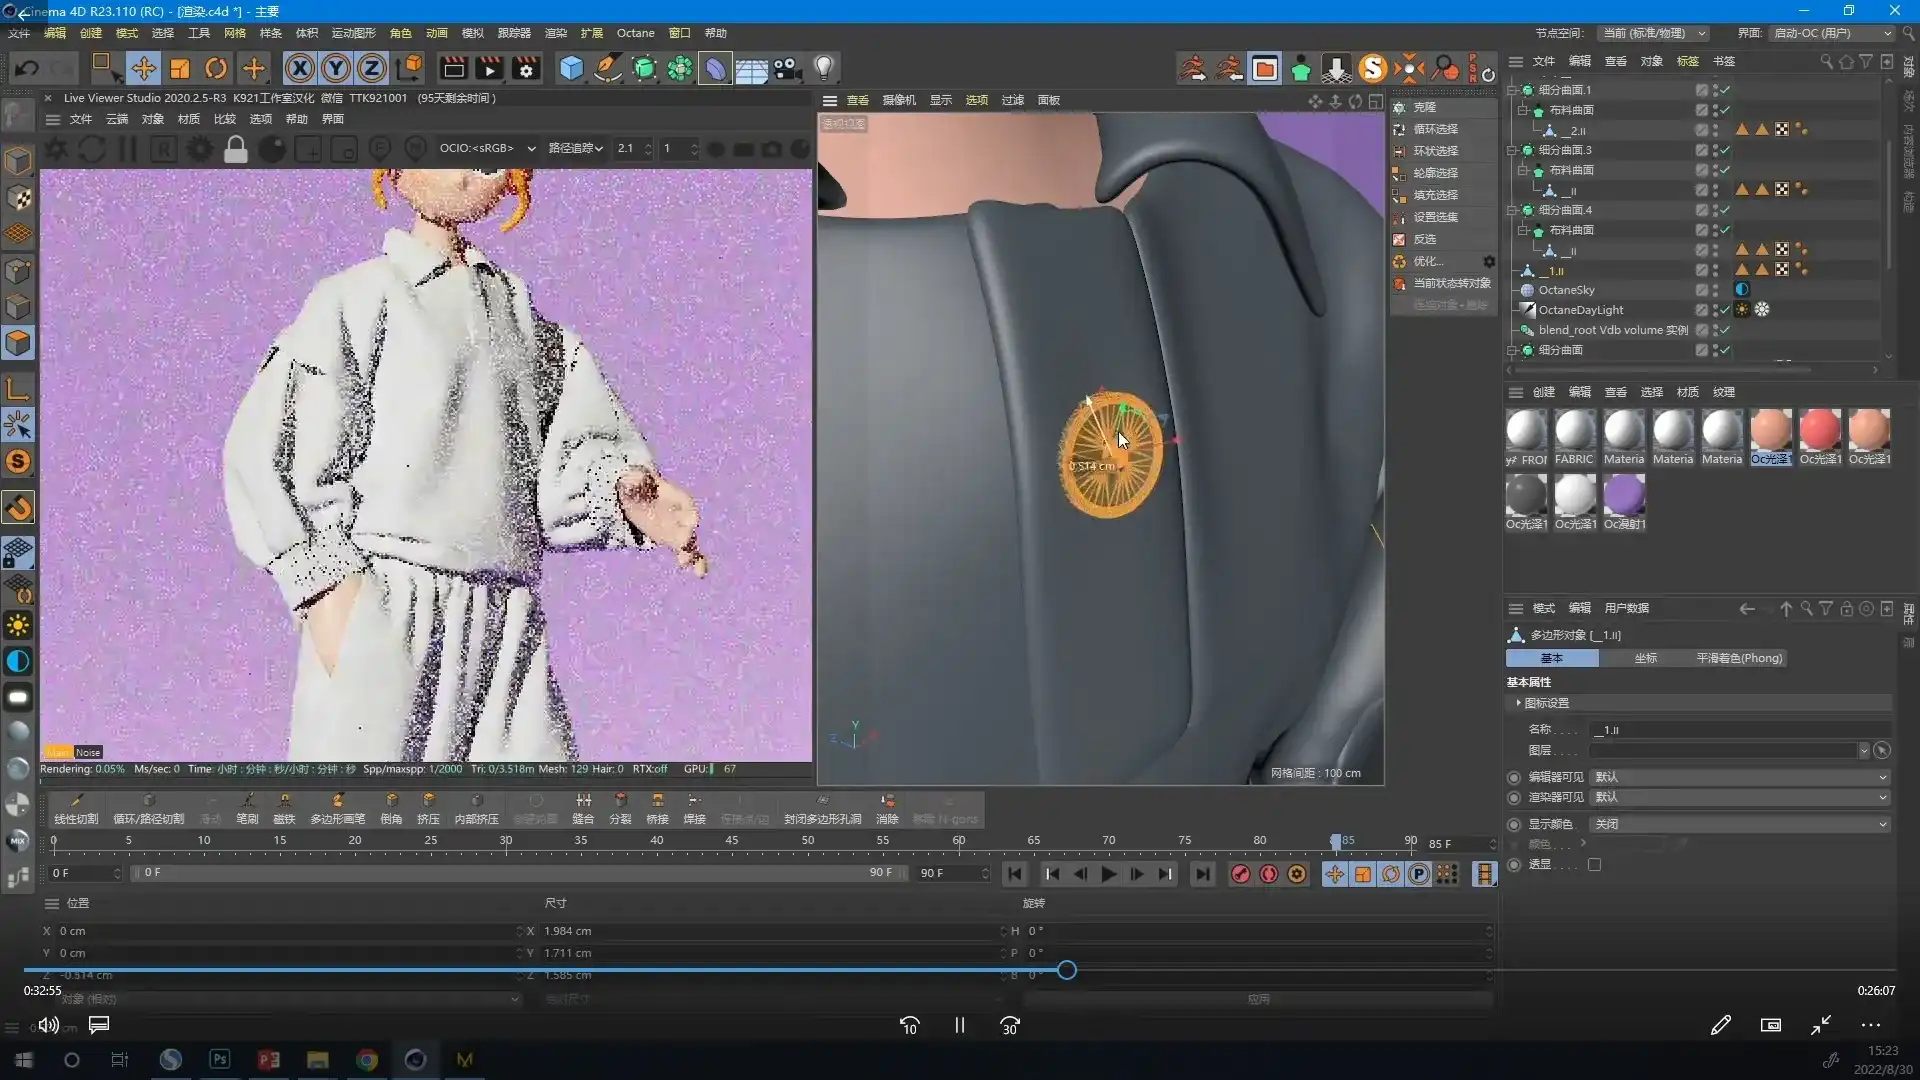Click the lock icon in Live Viewer
Viewport: 1920px width, 1080px height.
pyautogui.click(x=236, y=150)
